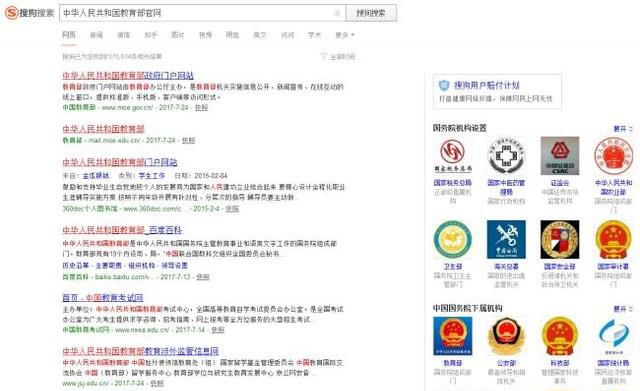Image resolution: width=640 pixels, height=391 pixels.
Task: View 快照 of the 360doc result
Action: tap(232, 209)
